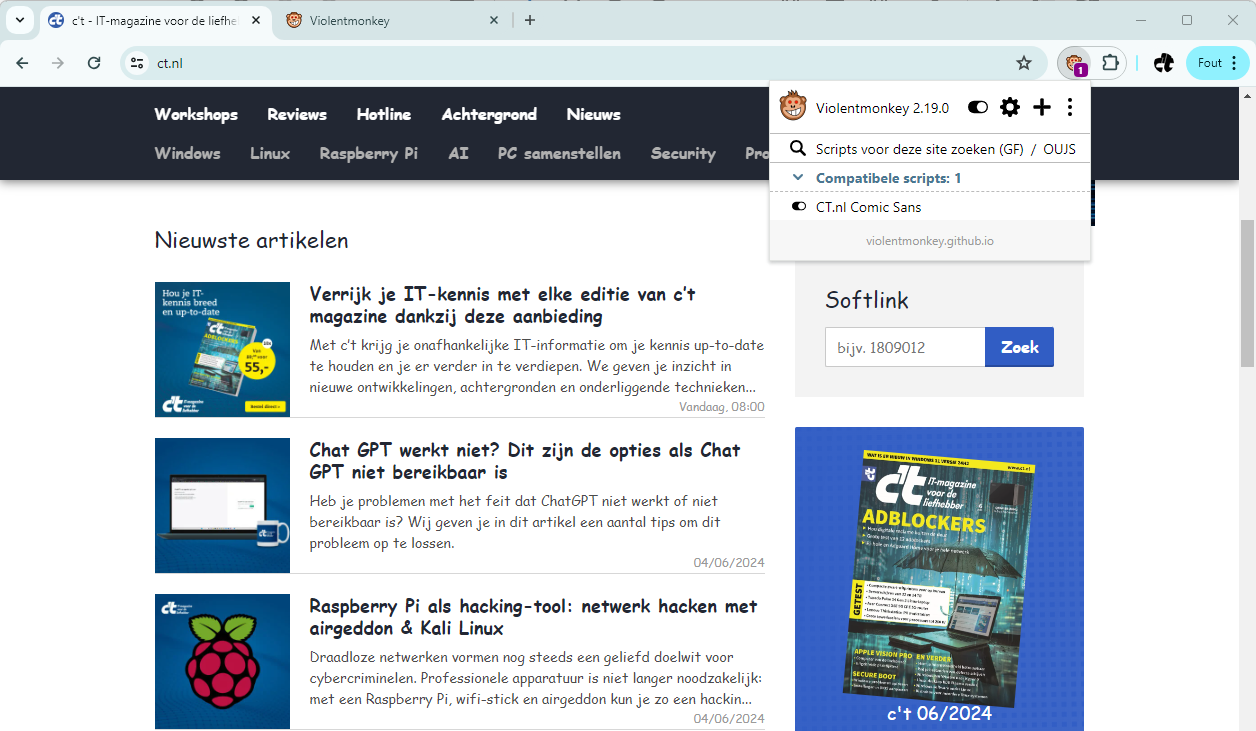Screen dimensions: 1256x731
Task: Select the Windows topic
Action: (x=187, y=153)
